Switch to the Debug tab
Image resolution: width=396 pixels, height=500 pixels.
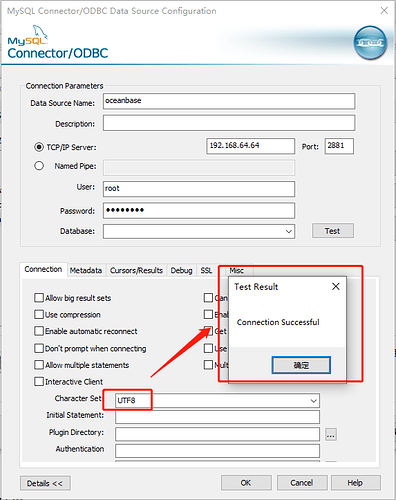pos(181,270)
